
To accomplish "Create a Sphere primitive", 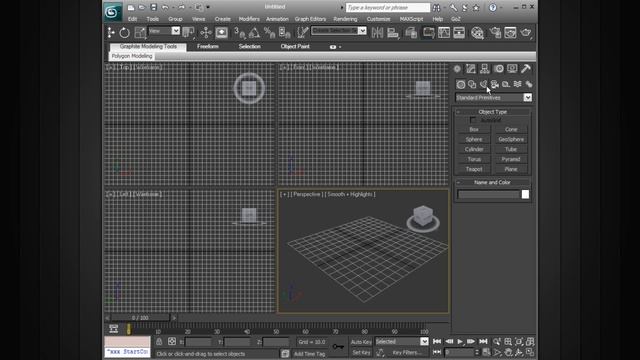I will coord(474,139).
